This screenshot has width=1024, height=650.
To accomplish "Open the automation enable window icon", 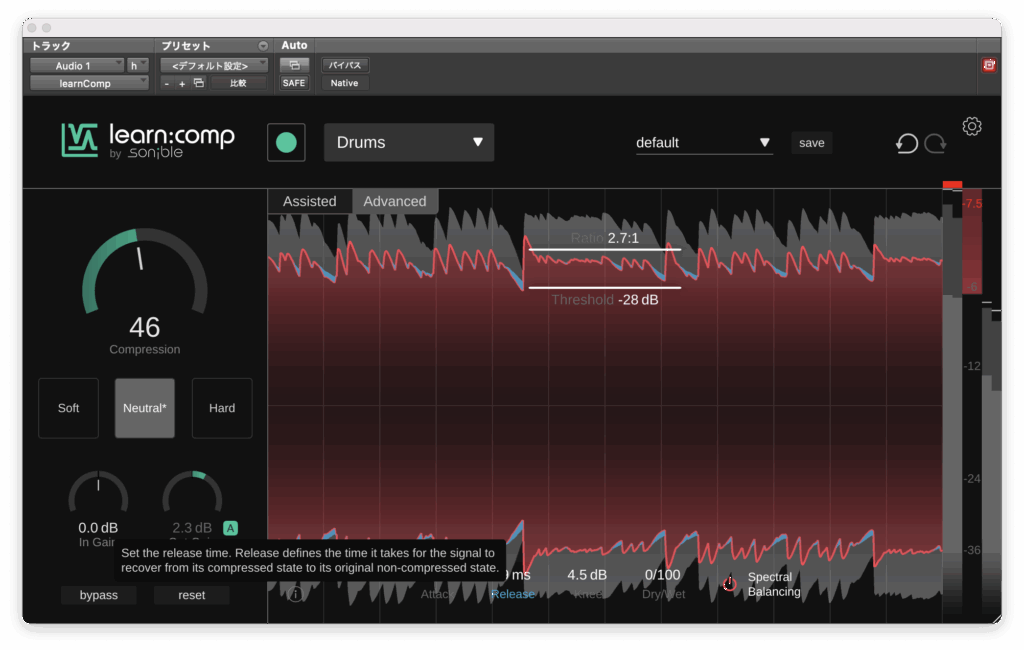I will (294, 65).
